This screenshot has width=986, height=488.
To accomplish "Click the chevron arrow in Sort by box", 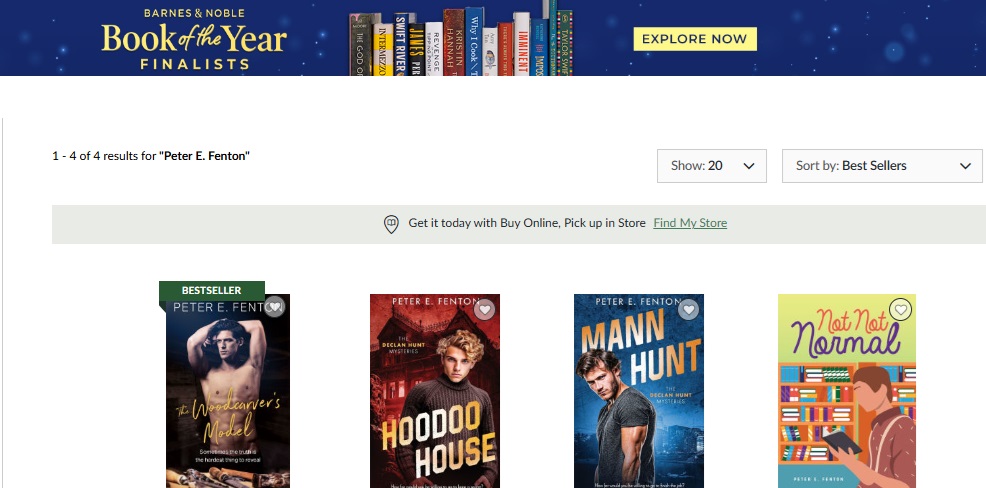I will point(965,166).
